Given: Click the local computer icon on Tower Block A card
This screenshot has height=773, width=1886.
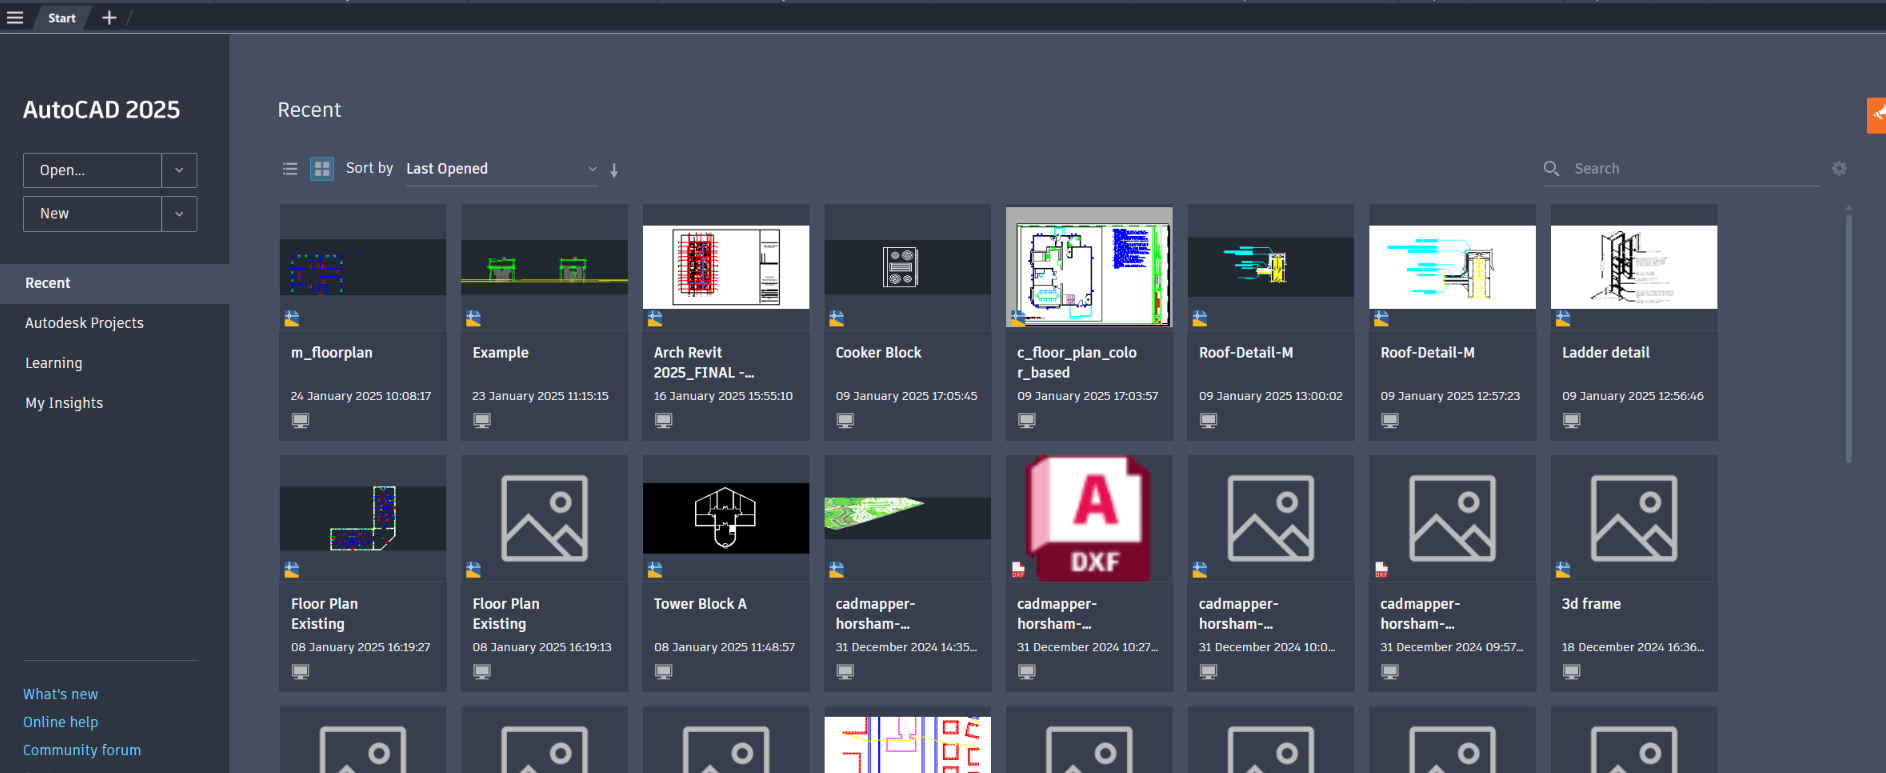Looking at the screenshot, I should click(663, 672).
